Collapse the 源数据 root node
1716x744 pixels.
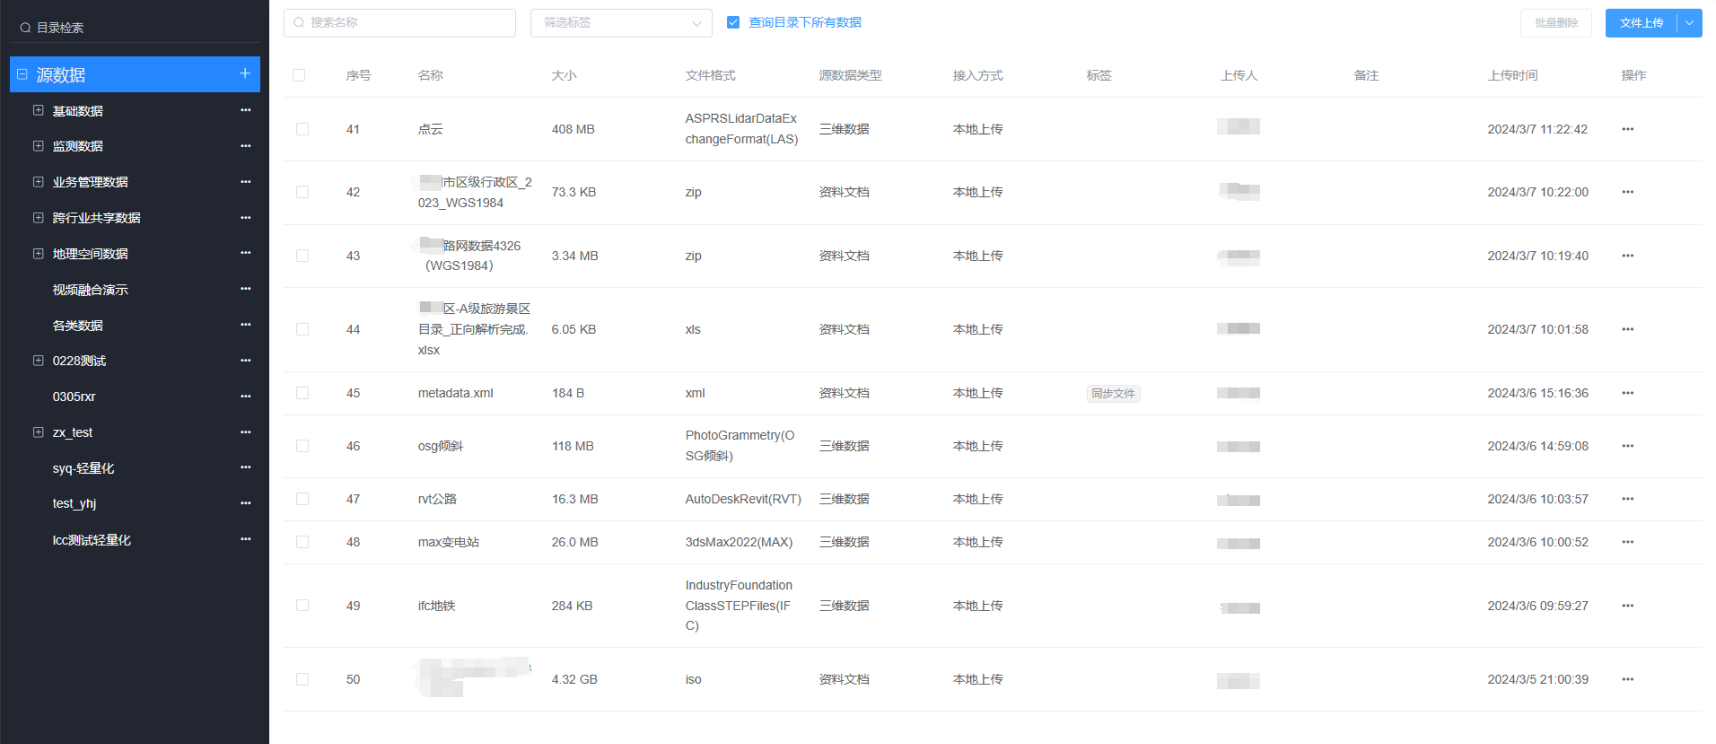coord(22,75)
